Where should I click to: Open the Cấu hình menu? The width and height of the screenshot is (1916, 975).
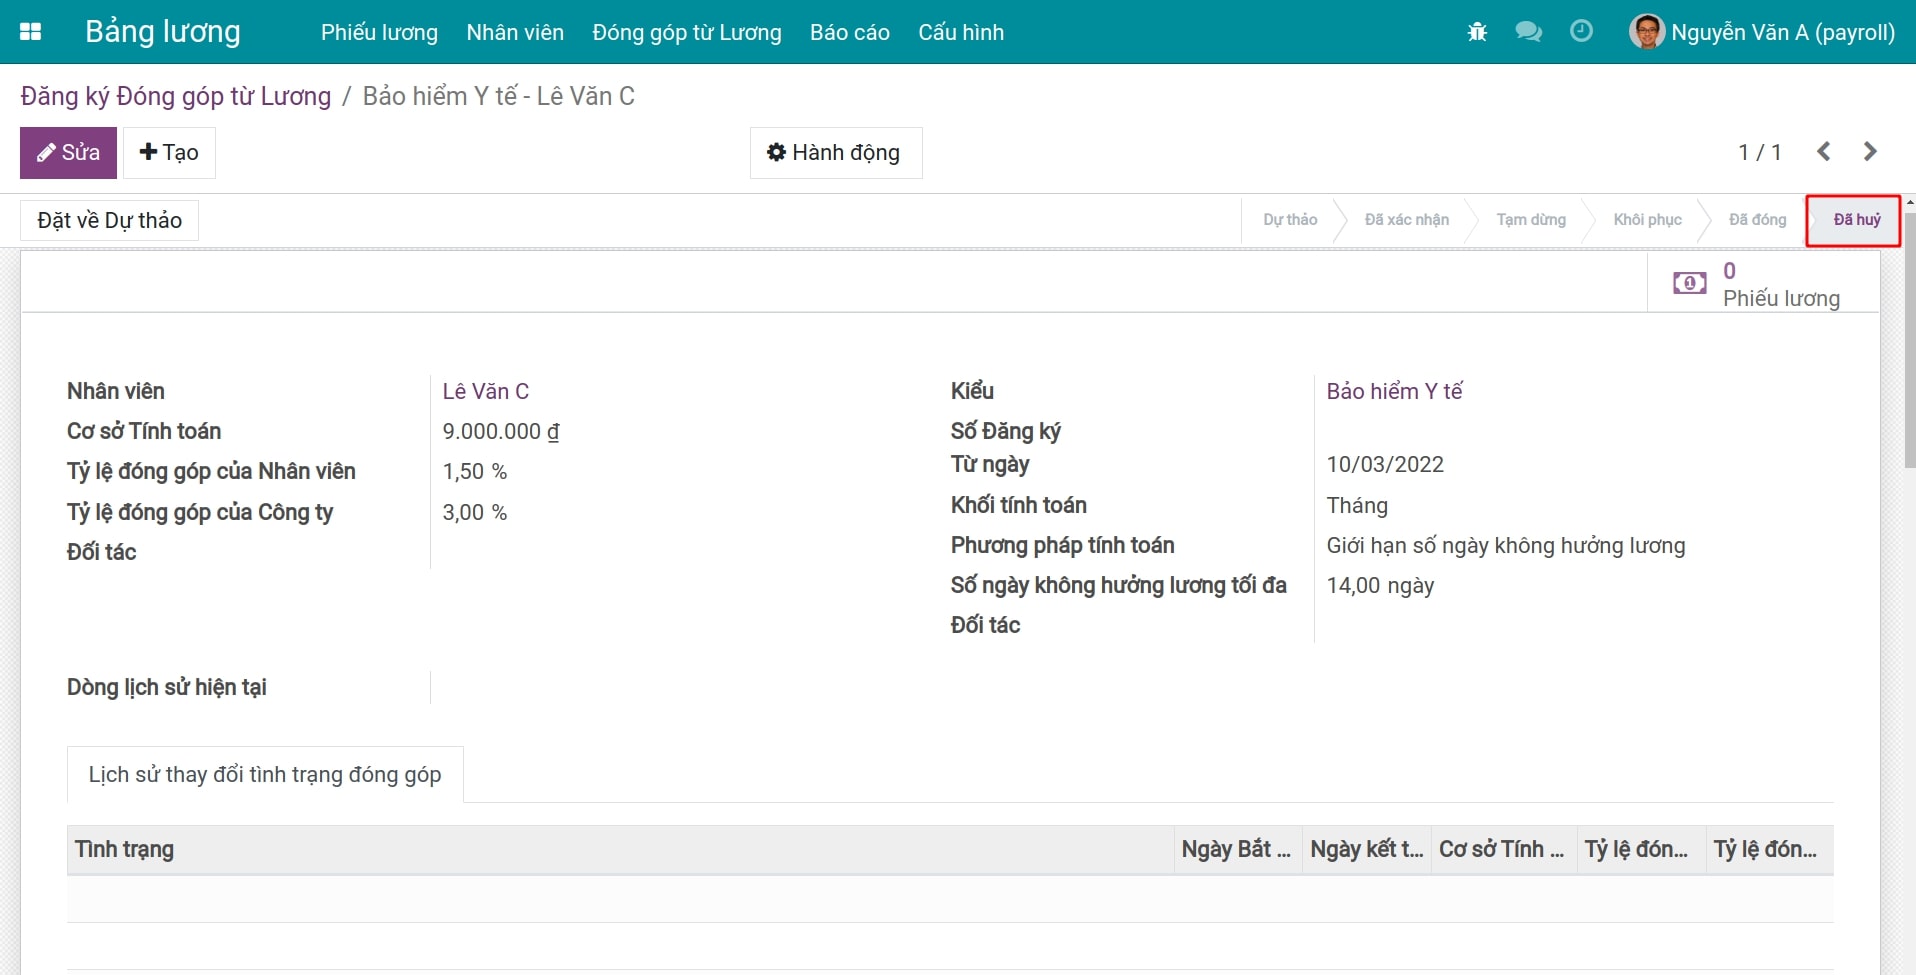click(960, 33)
